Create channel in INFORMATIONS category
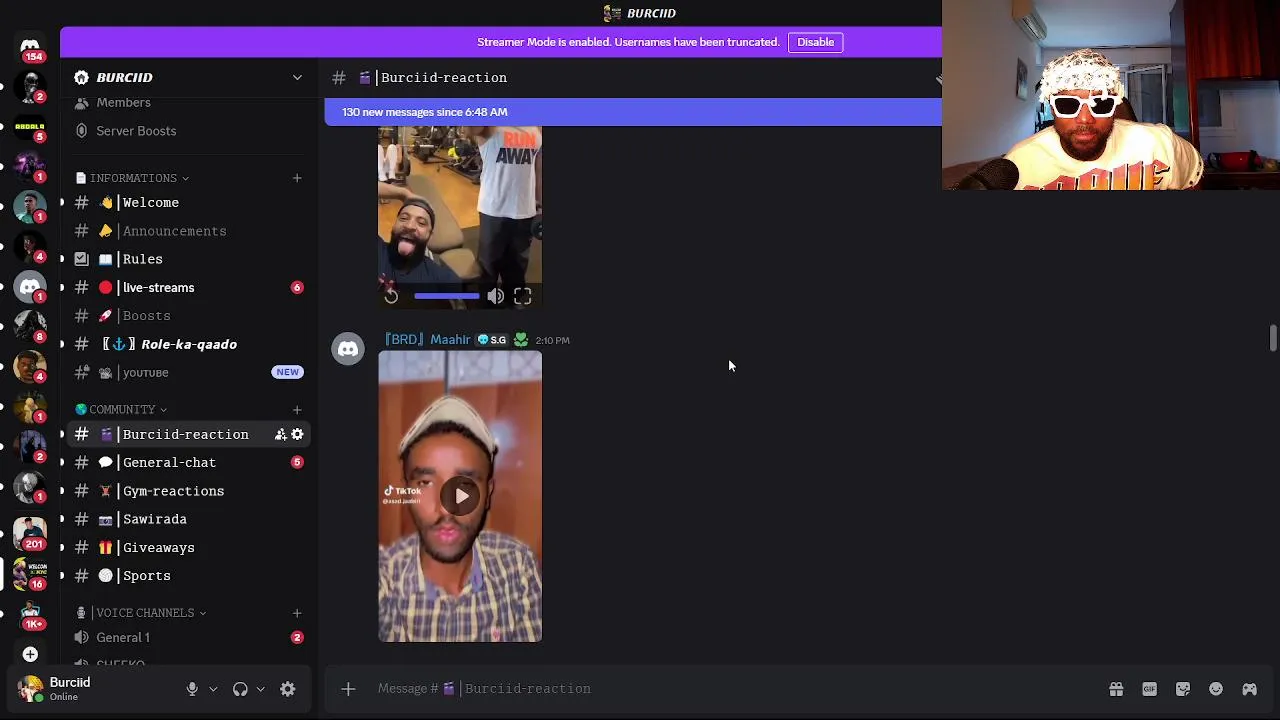 (x=297, y=178)
